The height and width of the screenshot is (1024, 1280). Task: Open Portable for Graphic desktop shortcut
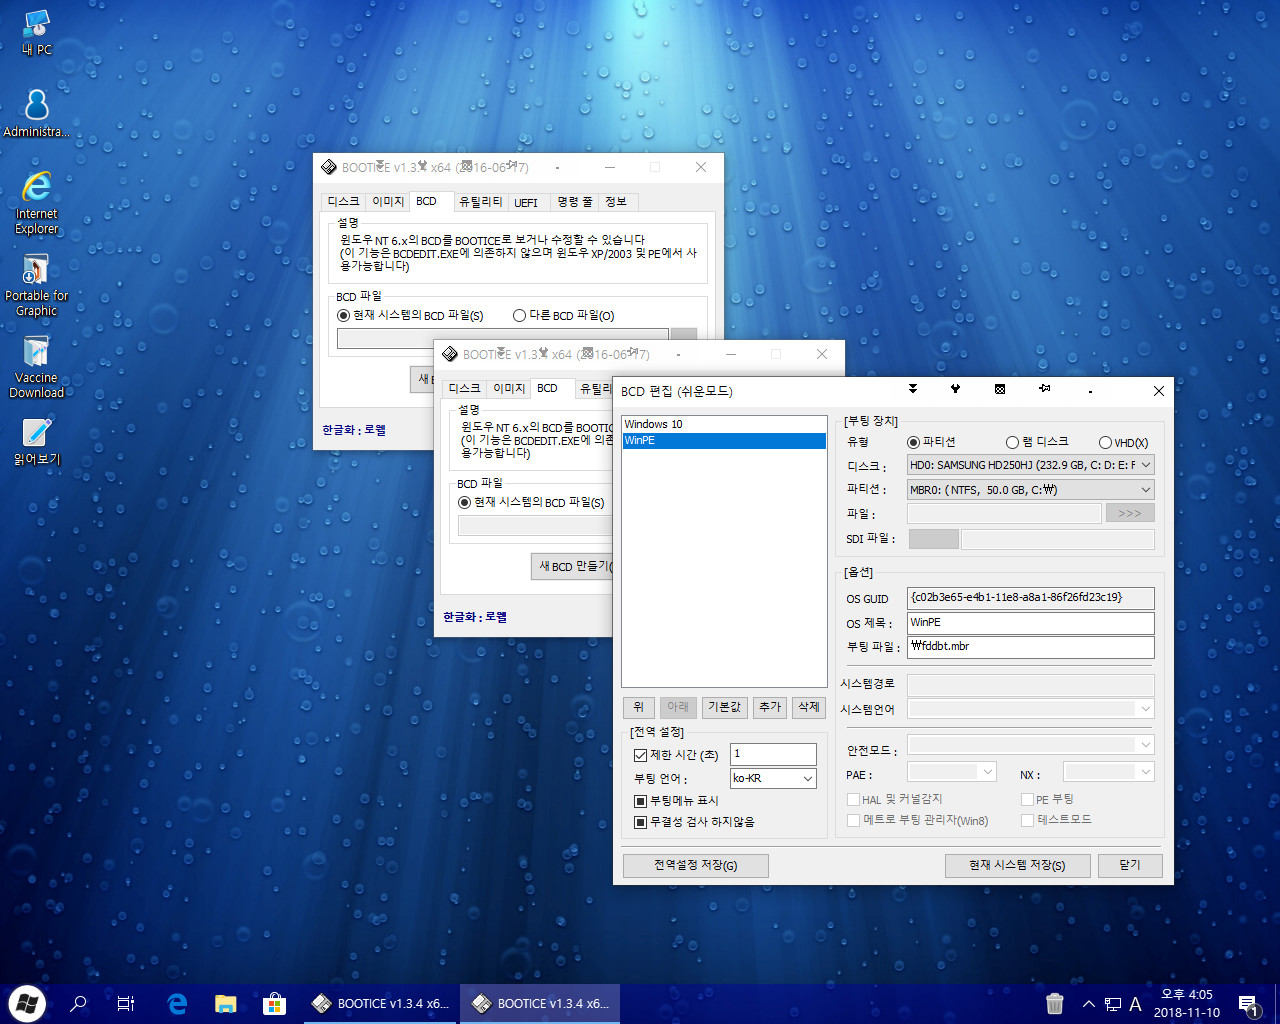coord(37,285)
